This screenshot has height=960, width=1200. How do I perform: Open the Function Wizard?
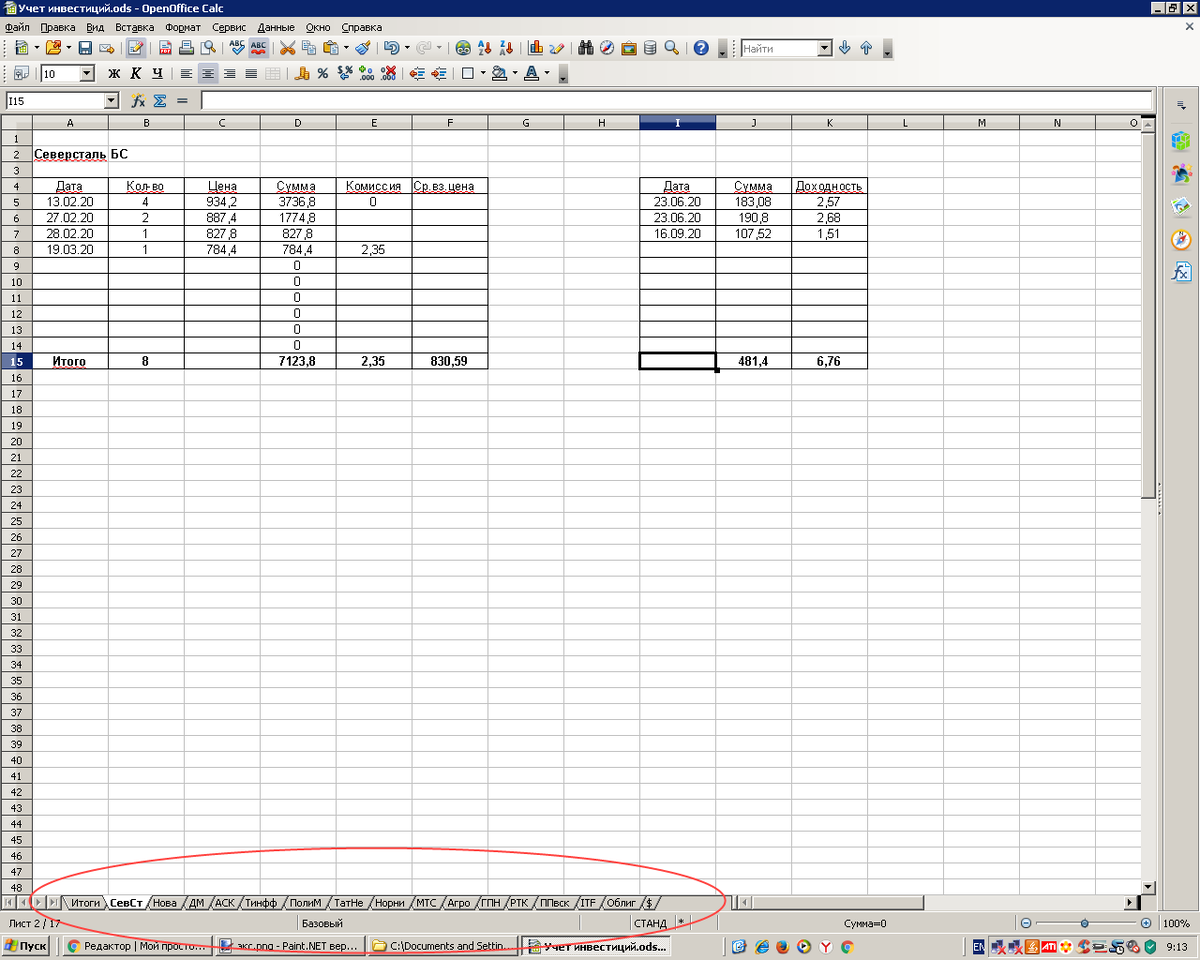[139, 101]
